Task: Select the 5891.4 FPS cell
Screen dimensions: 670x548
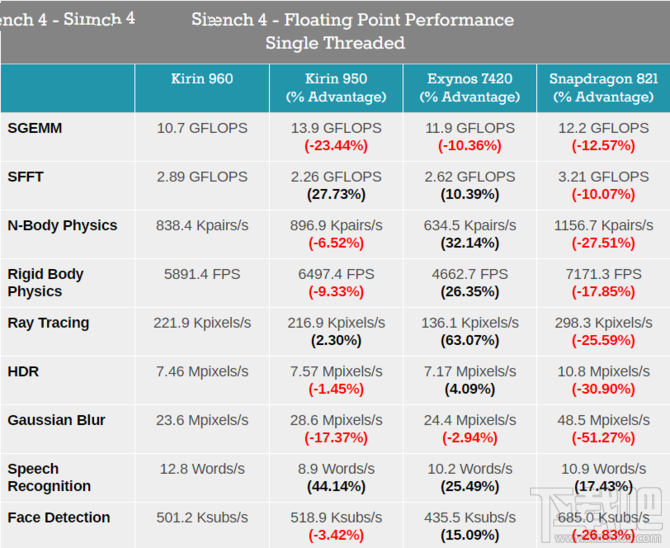Action: pos(202,274)
